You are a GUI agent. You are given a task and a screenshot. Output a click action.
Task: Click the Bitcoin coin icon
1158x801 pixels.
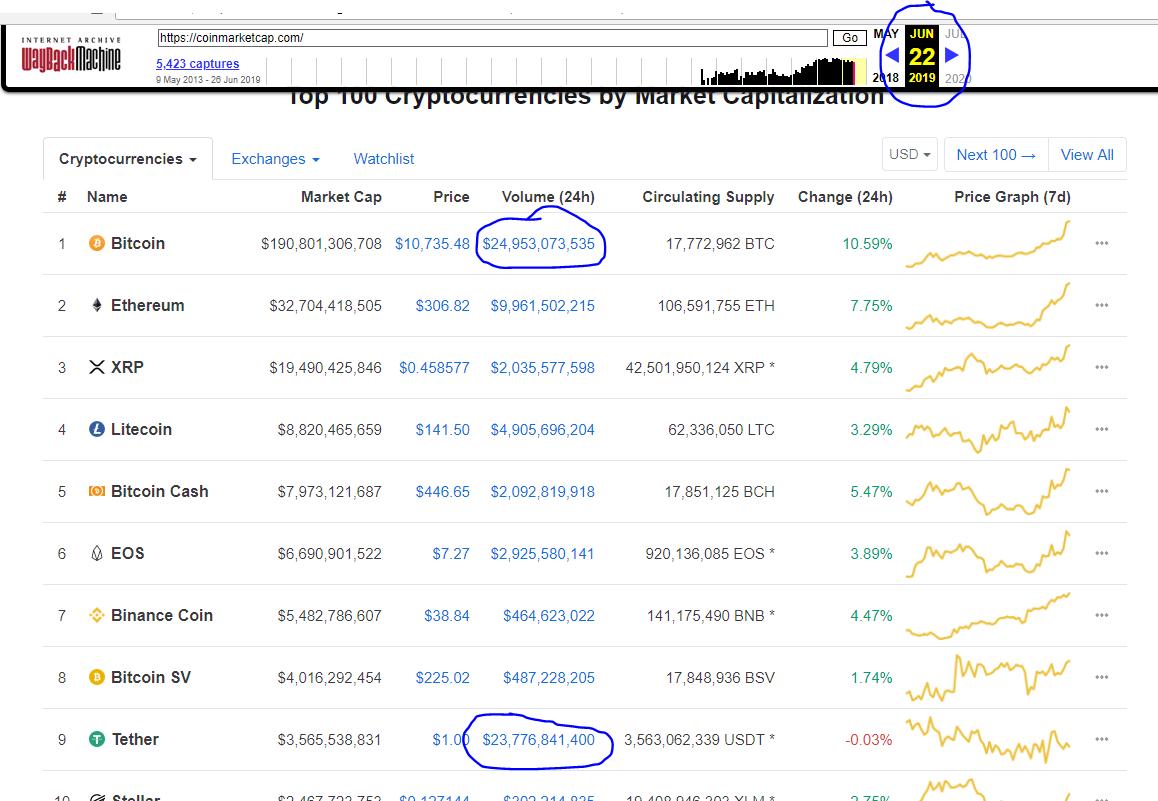pyautogui.click(x=97, y=243)
